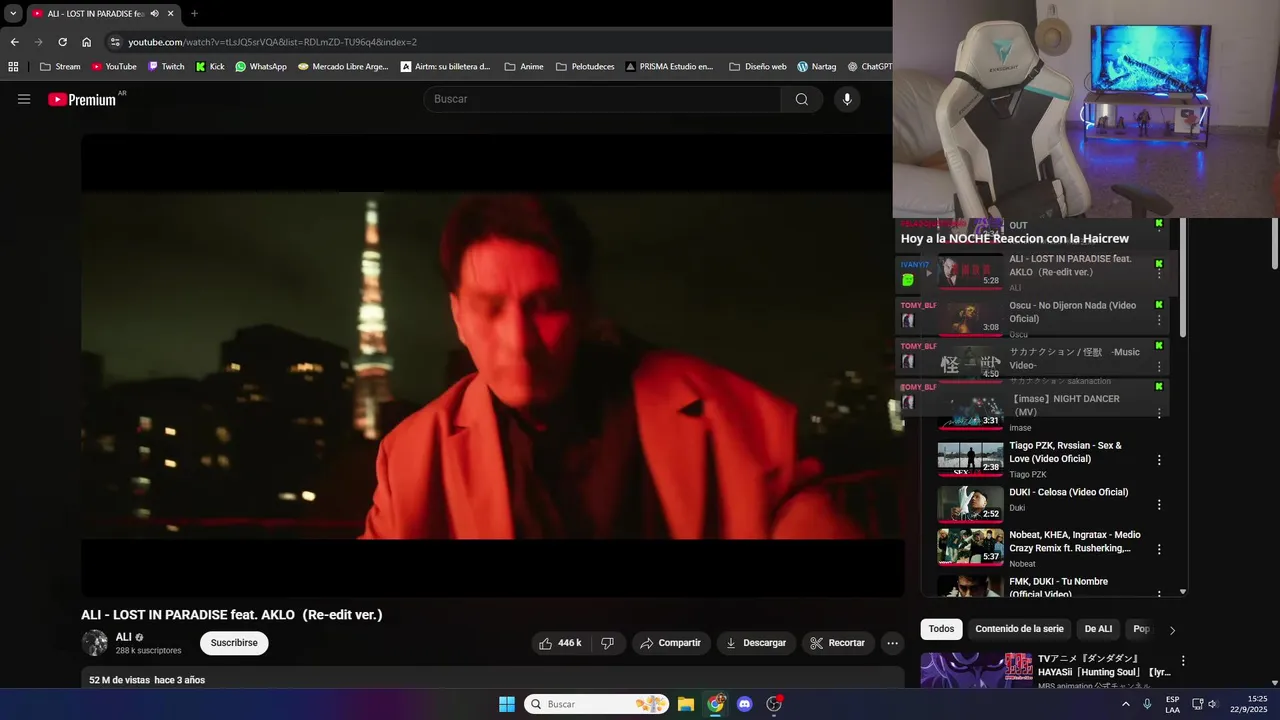Image resolution: width=1280 pixels, height=720 pixels.
Task: Open options for DUKI - Celosa
Action: pyautogui.click(x=1160, y=505)
